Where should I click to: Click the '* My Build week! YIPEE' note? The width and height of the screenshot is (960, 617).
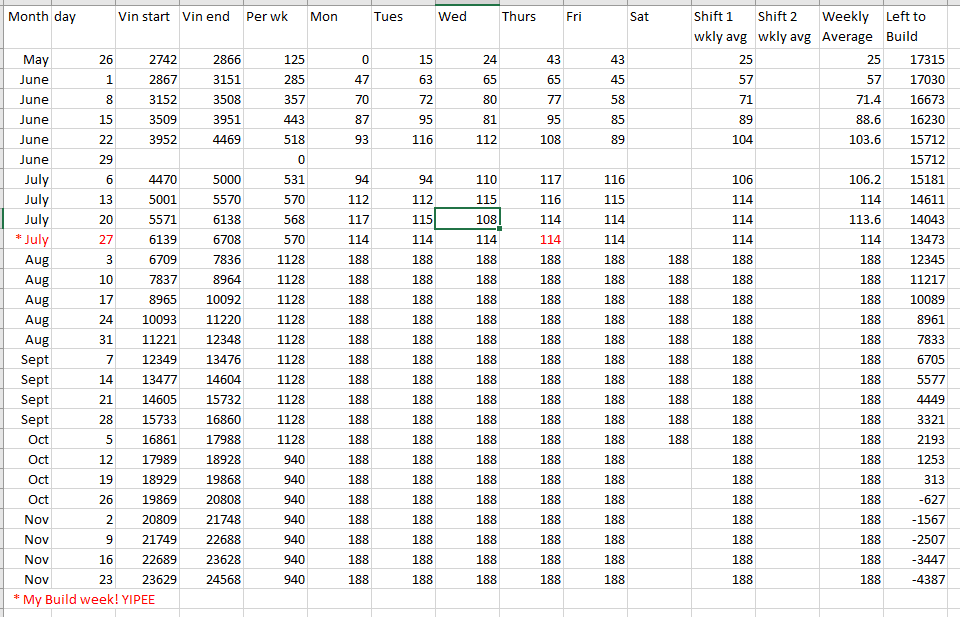(x=85, y=599)
